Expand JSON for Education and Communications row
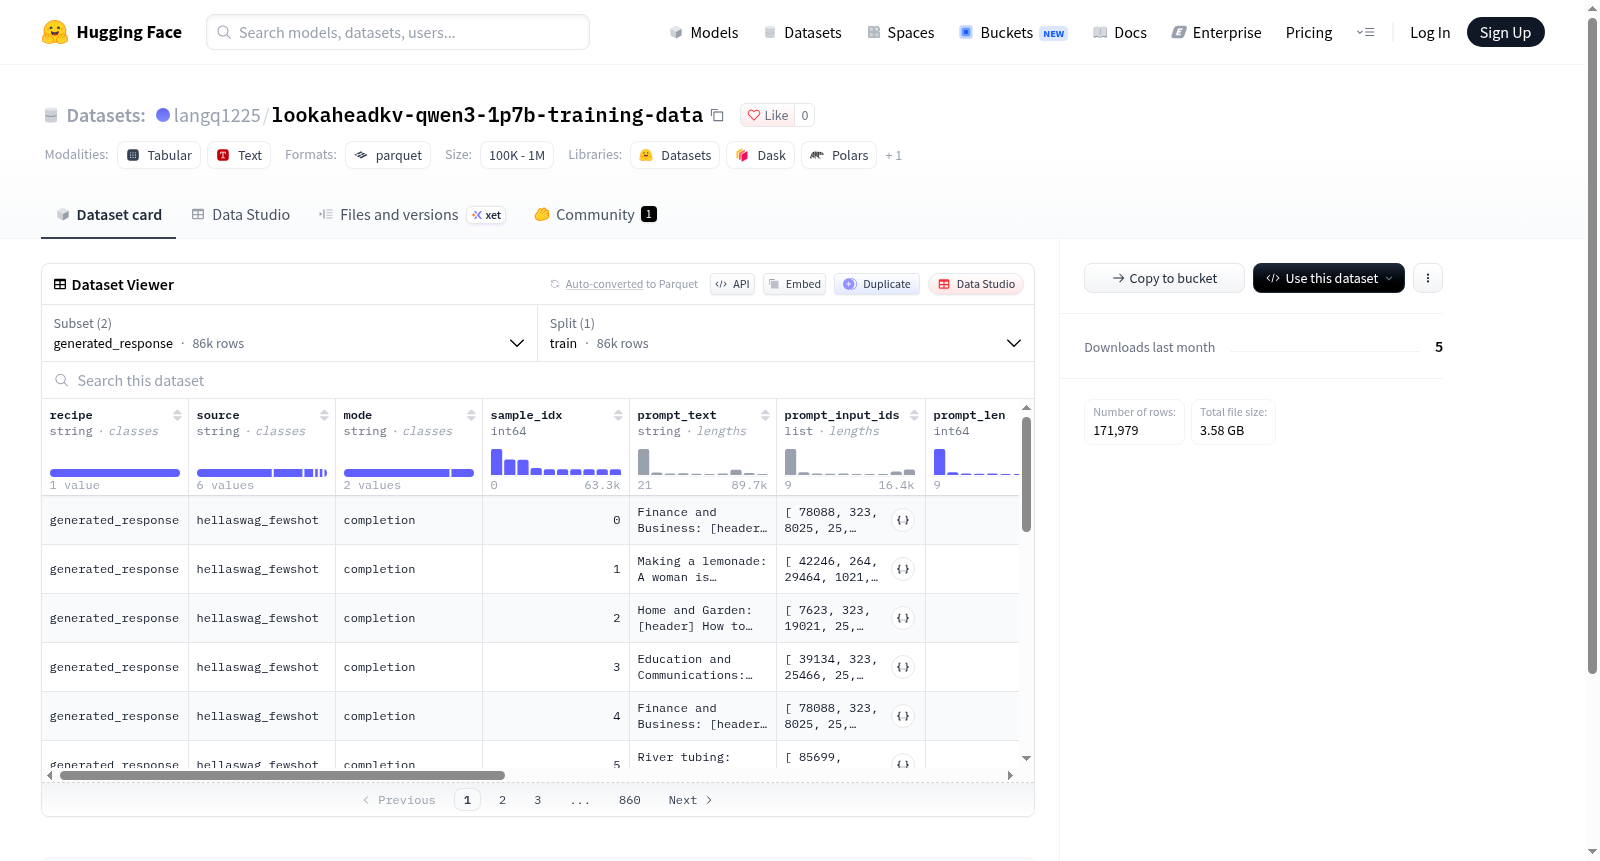The height and width of the screenshot is (861, 1600). pyautogui.click(x=903, y=667)
